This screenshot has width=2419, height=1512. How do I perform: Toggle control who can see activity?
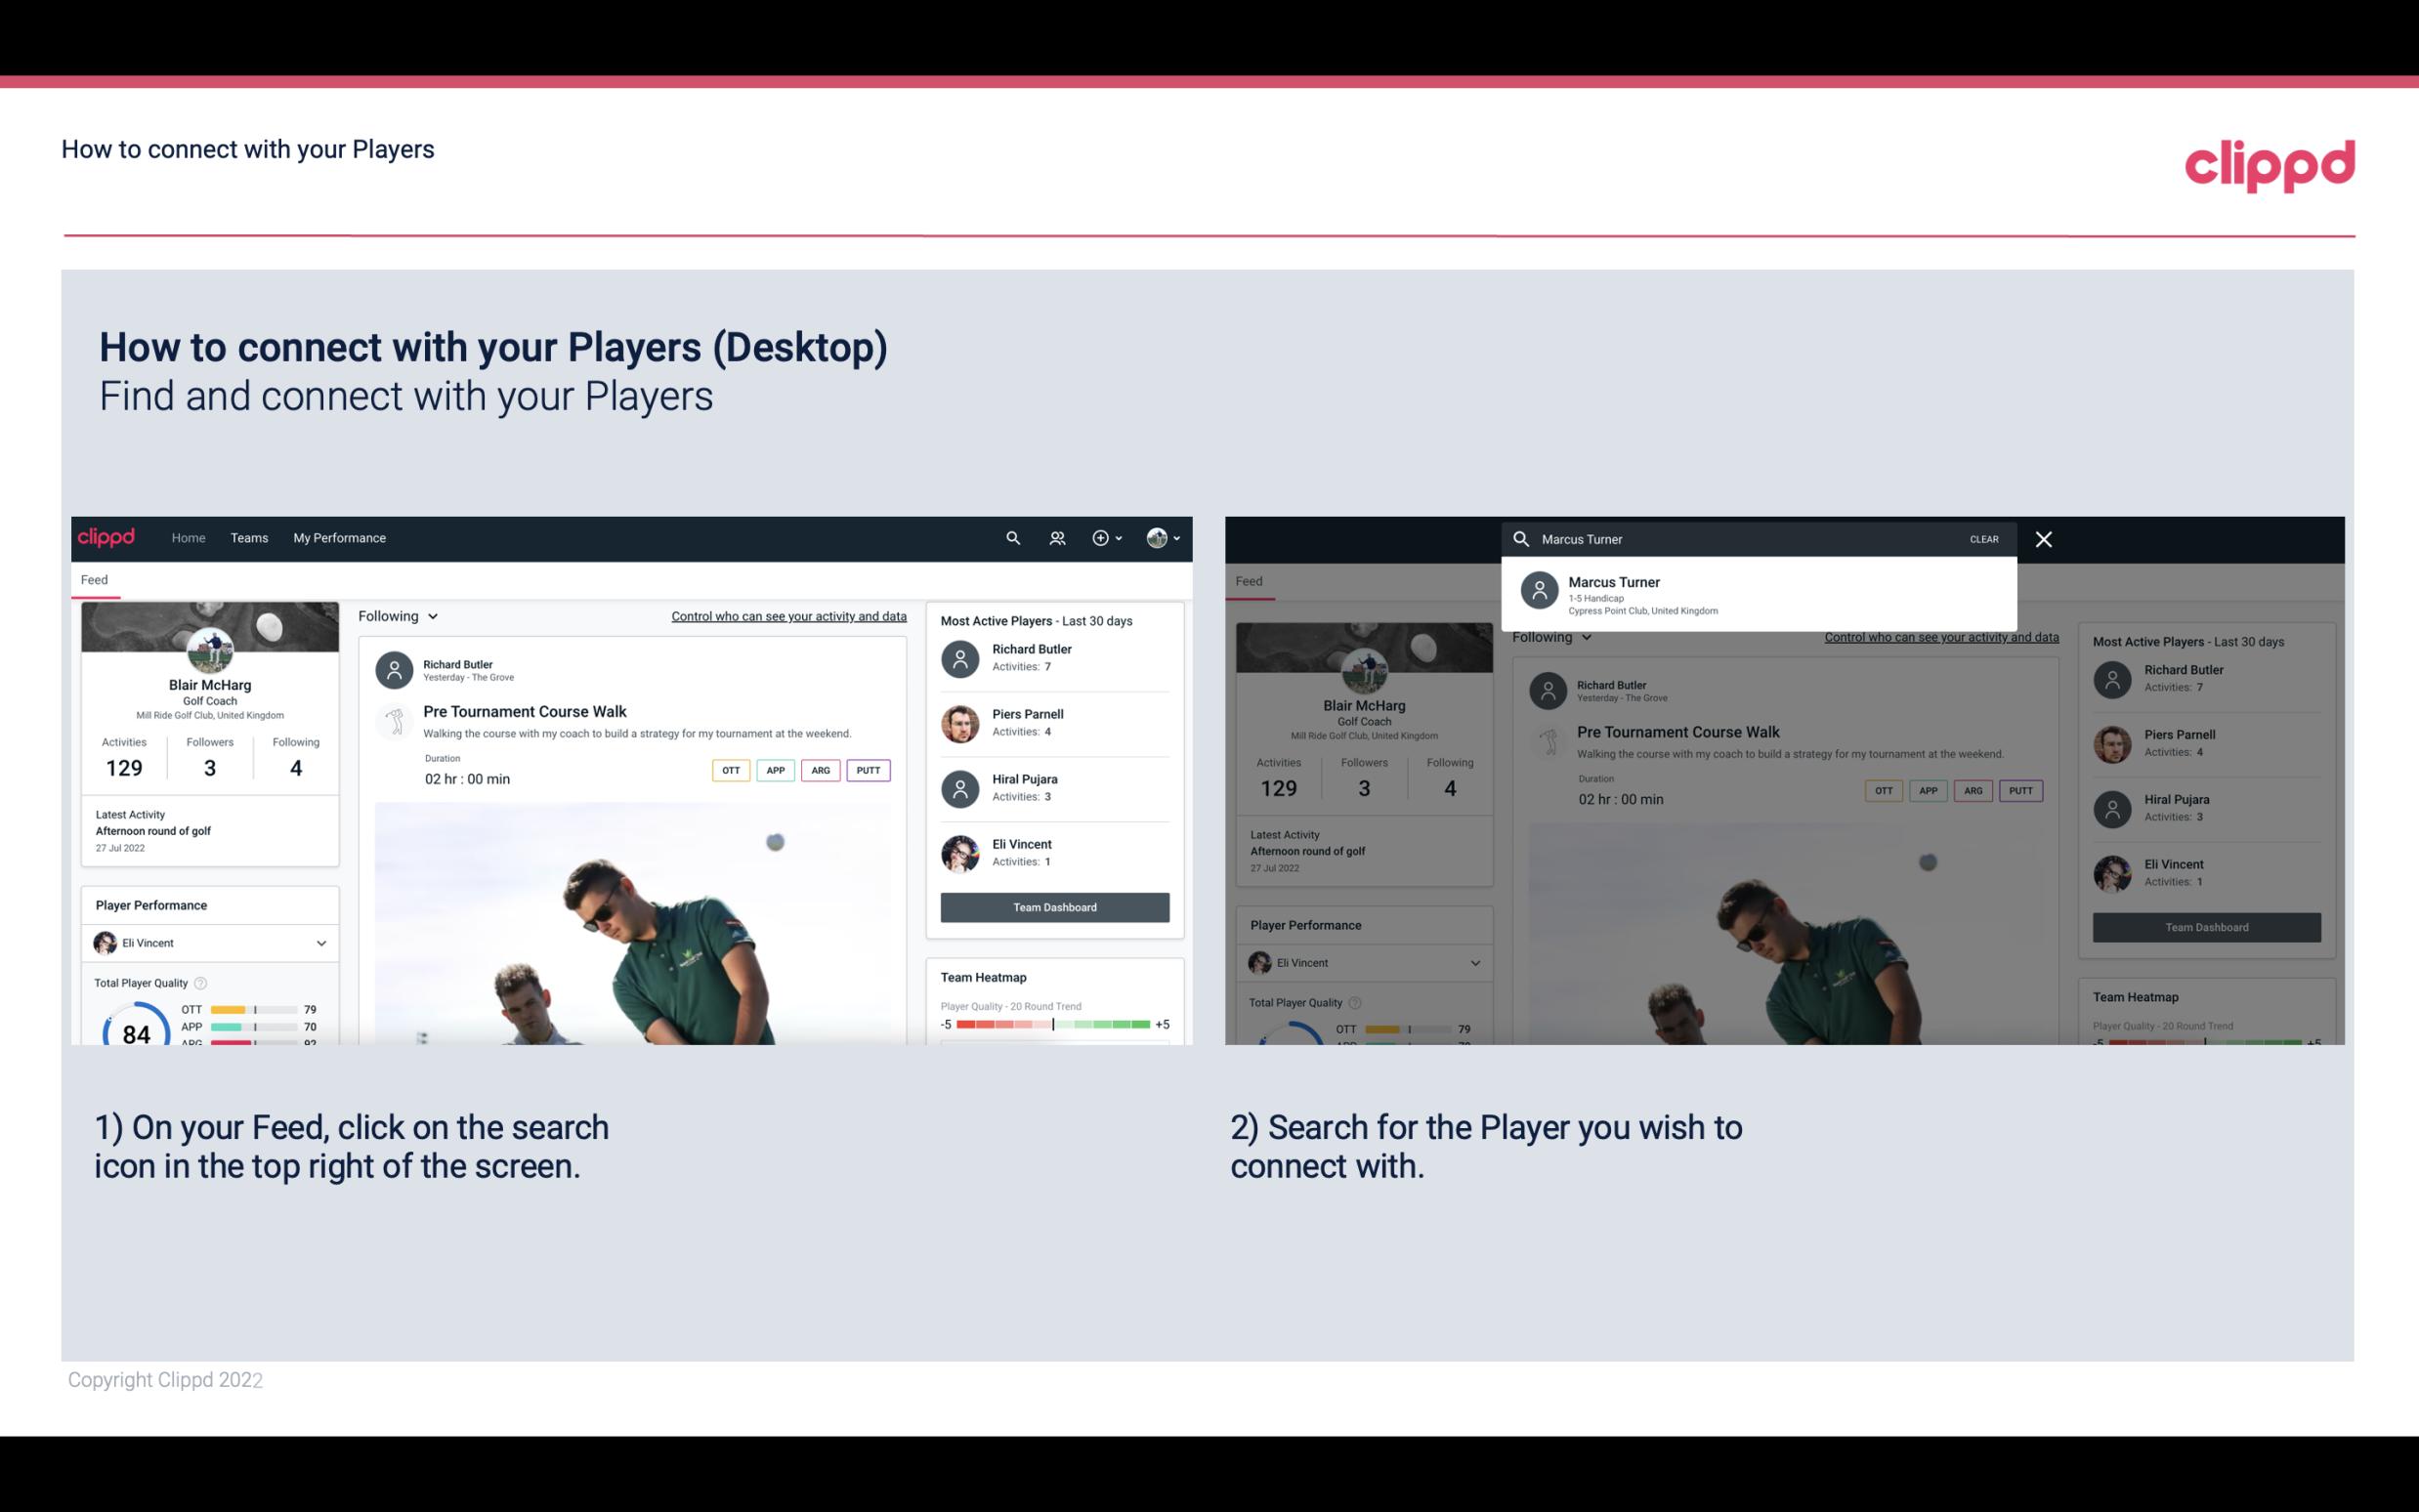(787, 615)
